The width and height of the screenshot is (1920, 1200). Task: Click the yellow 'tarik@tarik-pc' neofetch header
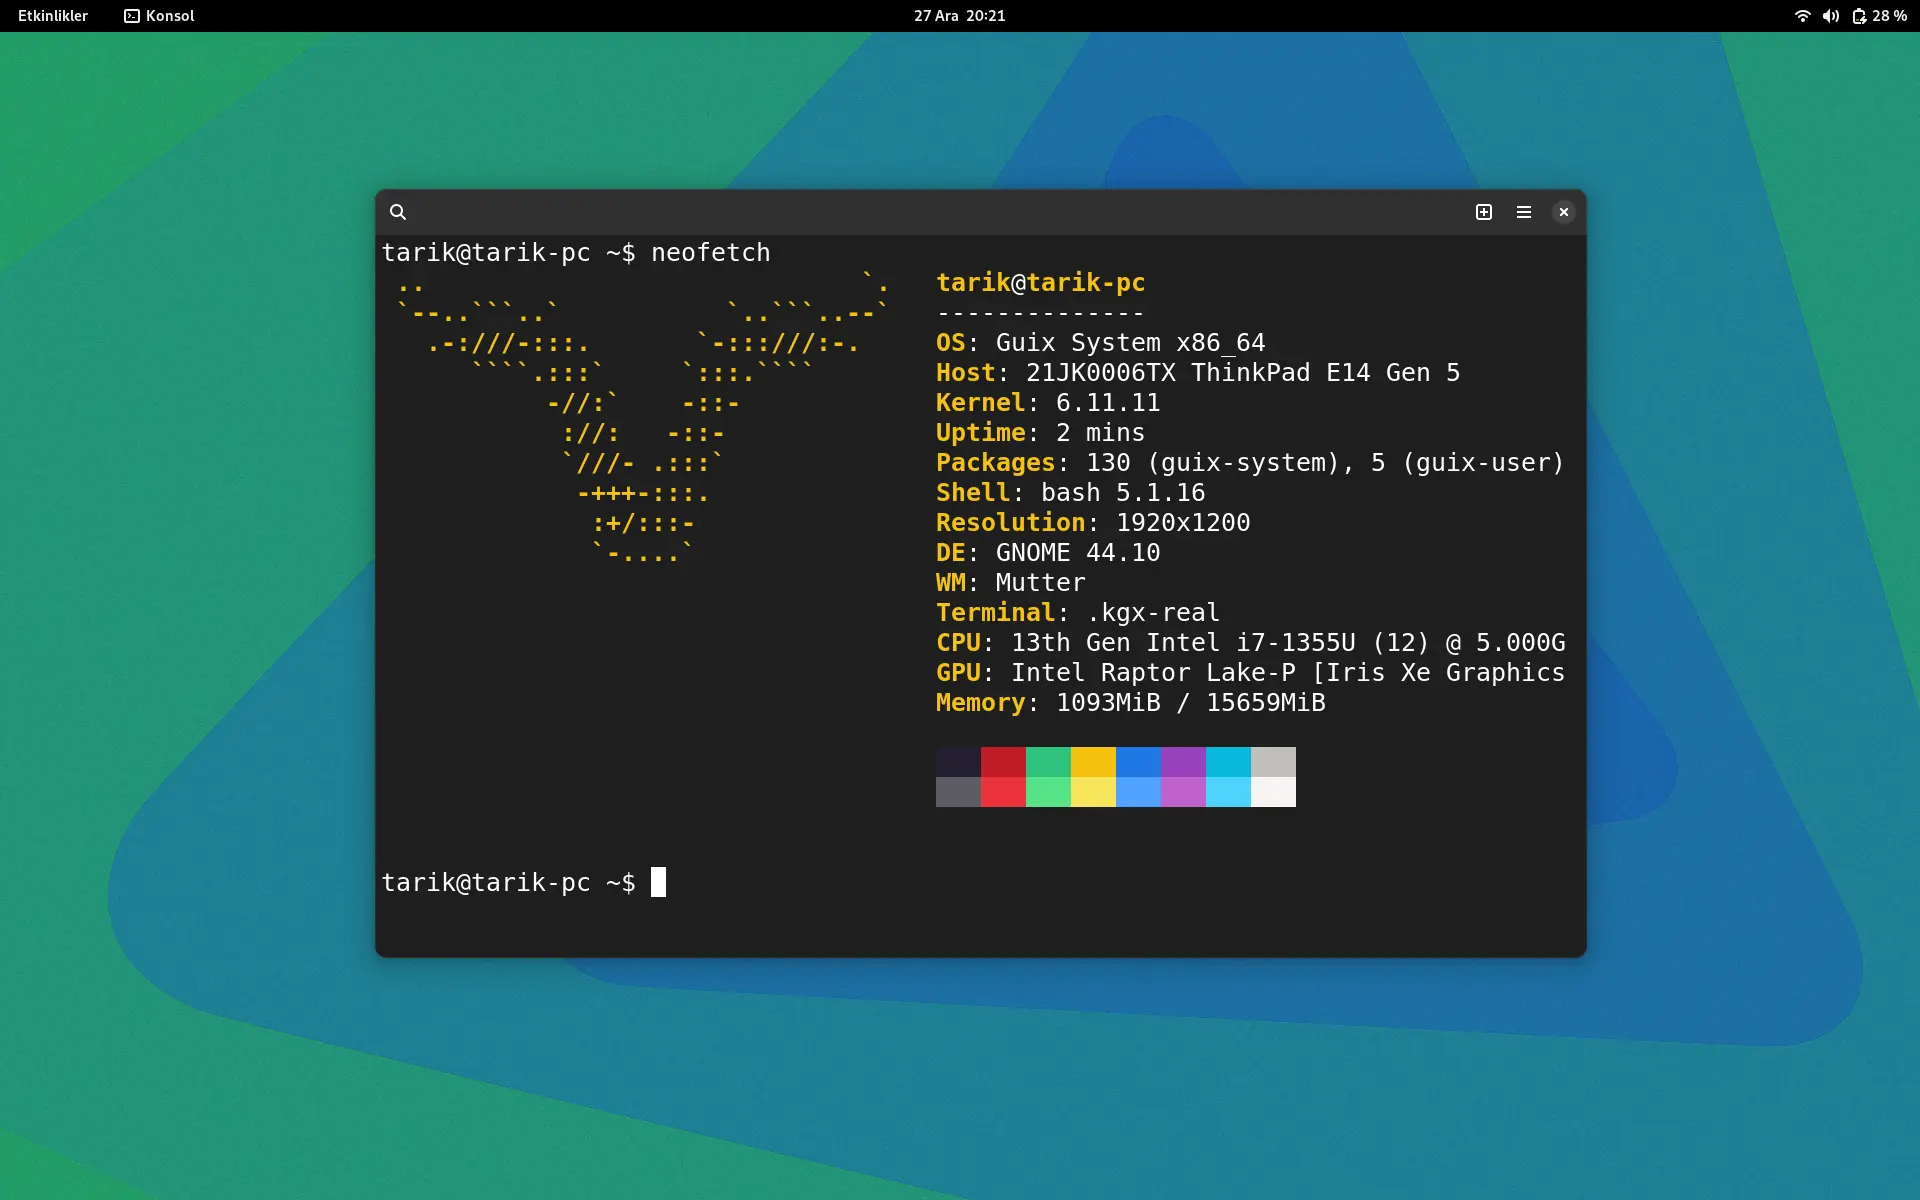[x=1041, y=283]
